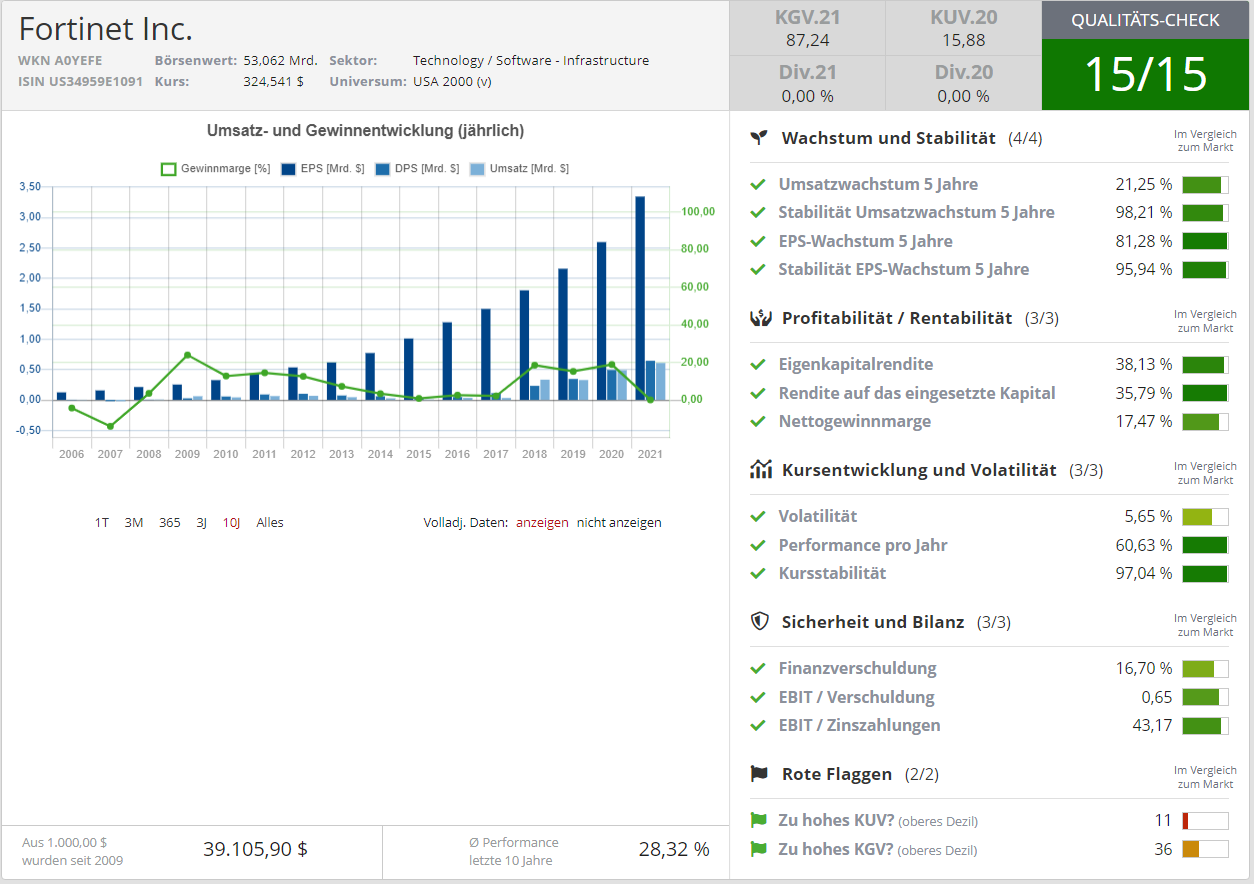The image size is (1254, 884).
Task: Select the 365 days chart range
Action: coord(170,523)
